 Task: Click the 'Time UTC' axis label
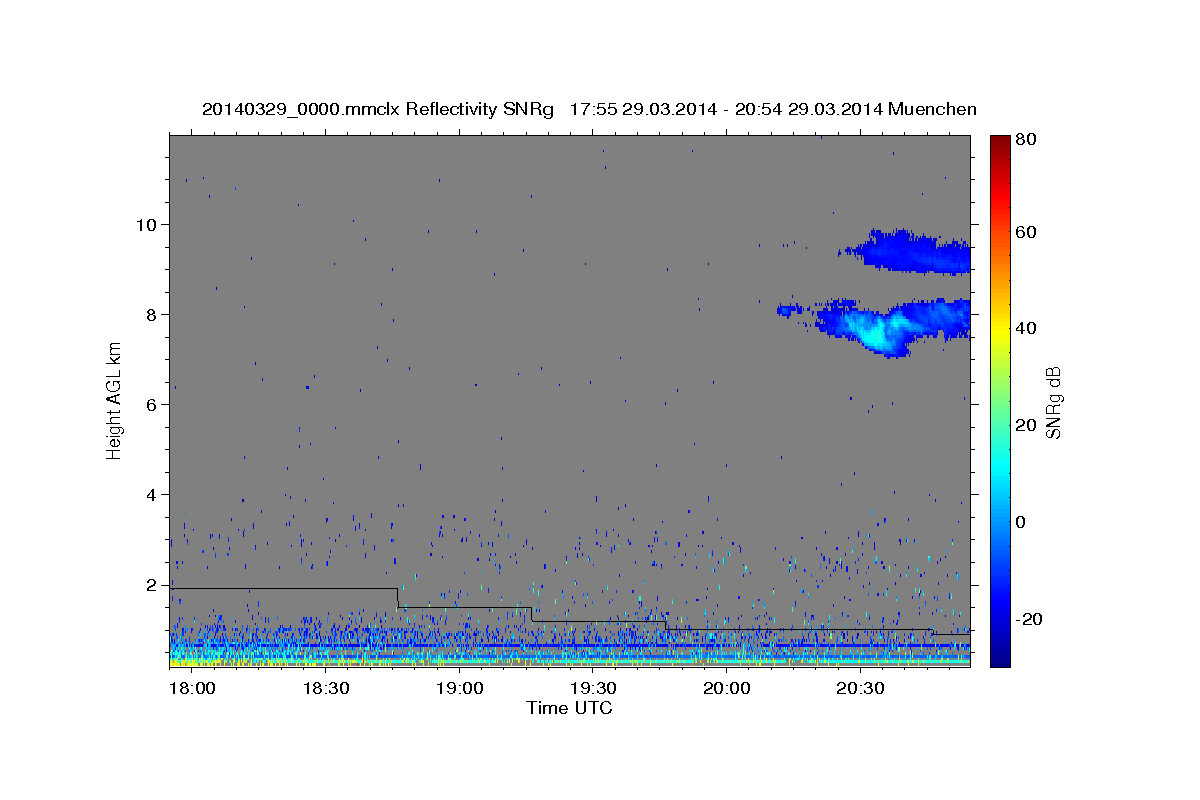click(569, 708)
